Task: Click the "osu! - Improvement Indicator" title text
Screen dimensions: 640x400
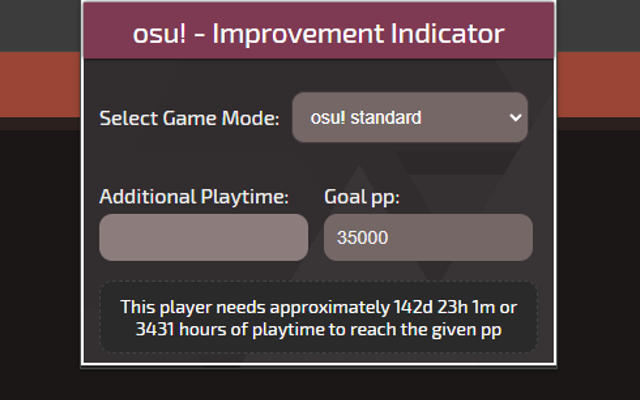Action: (318, 33)
